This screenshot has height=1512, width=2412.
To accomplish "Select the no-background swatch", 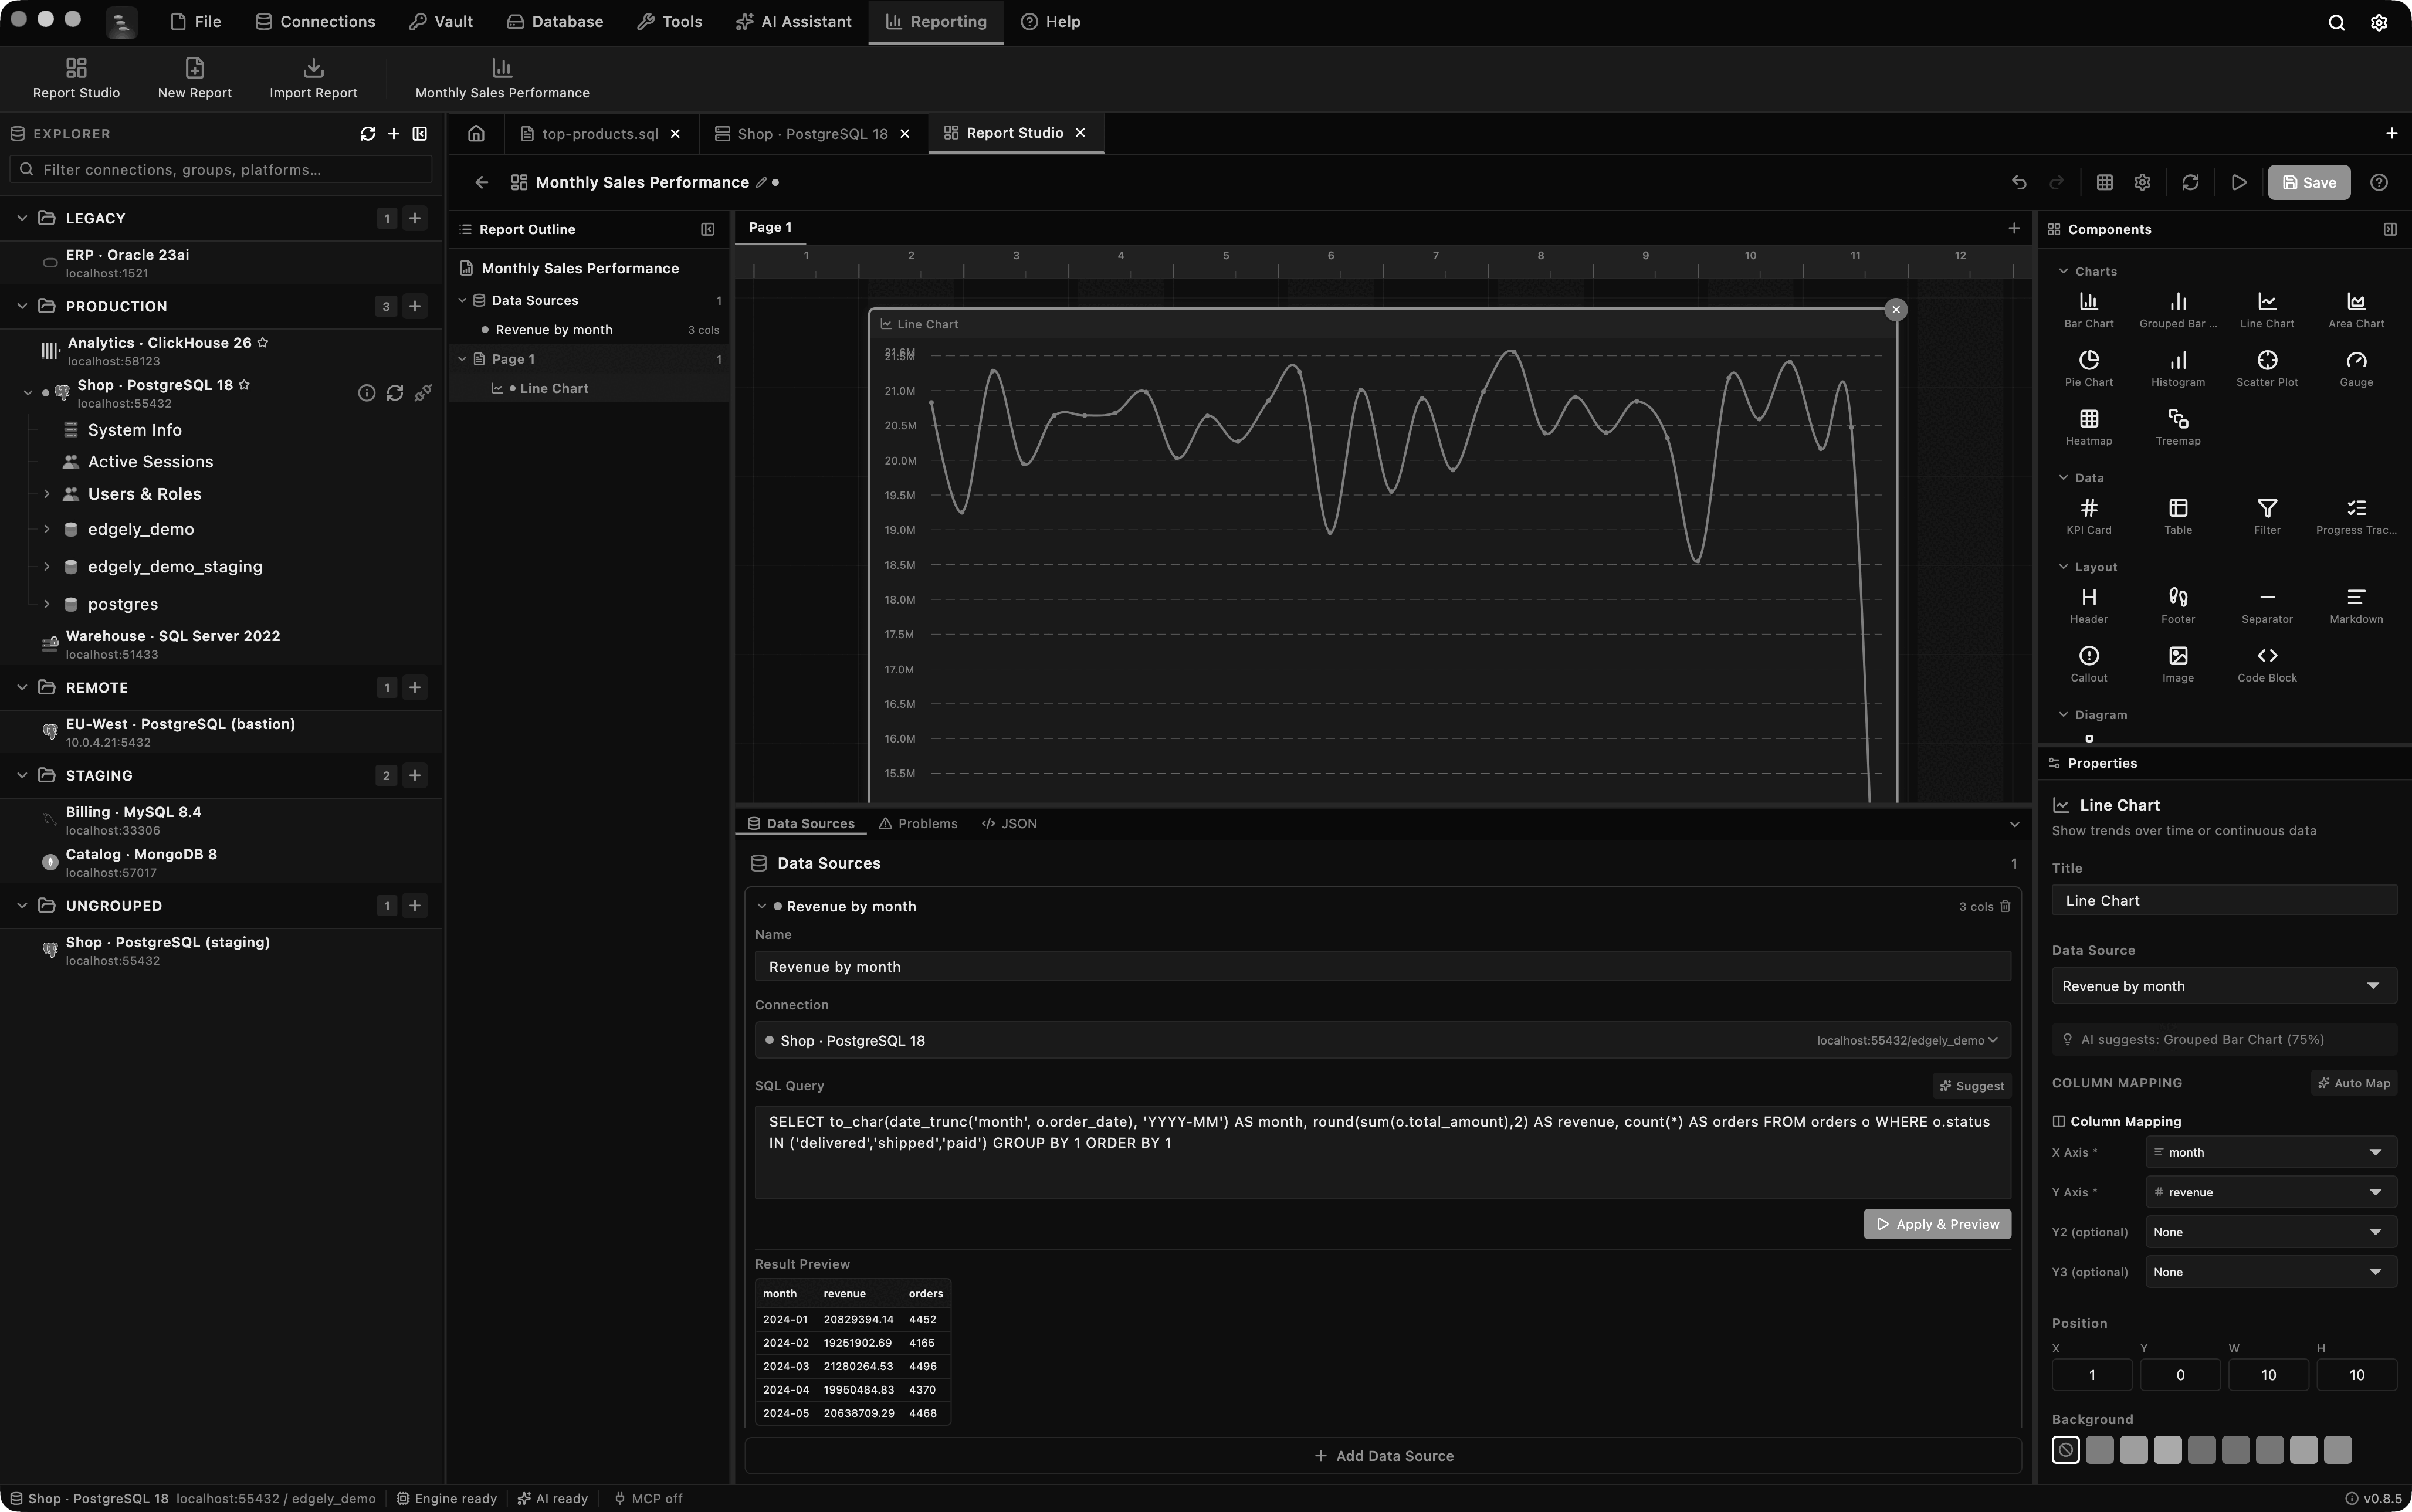I will click(x=2065, y=1450).
